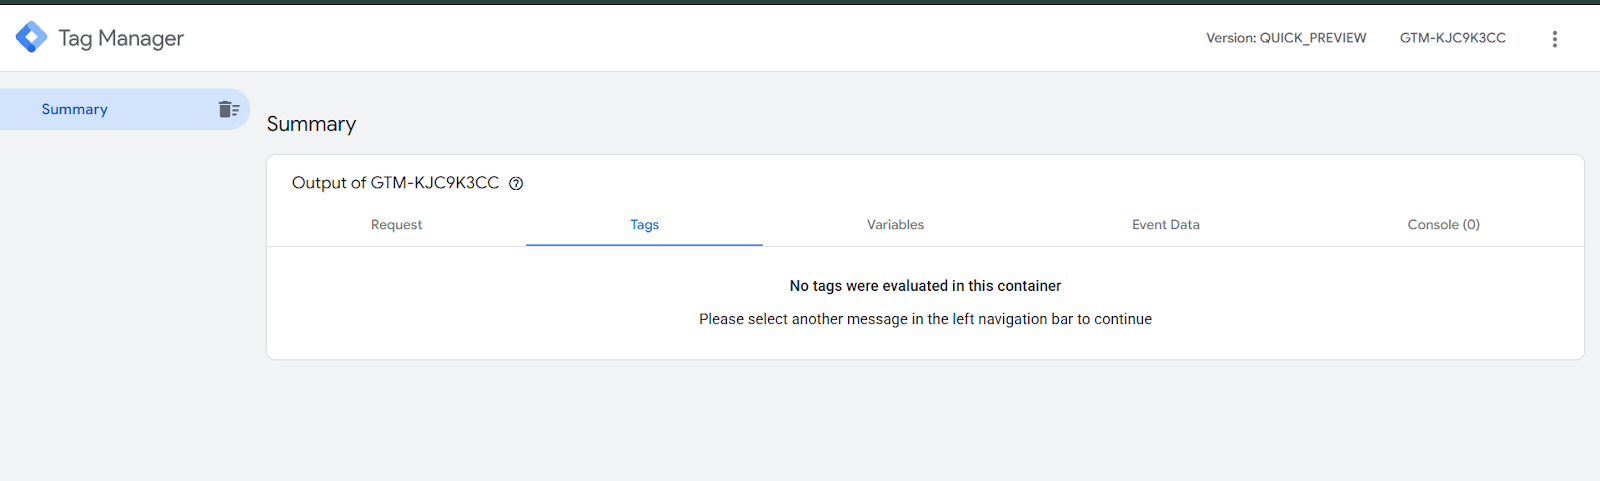Click the Summary page heading

[311, 124]
